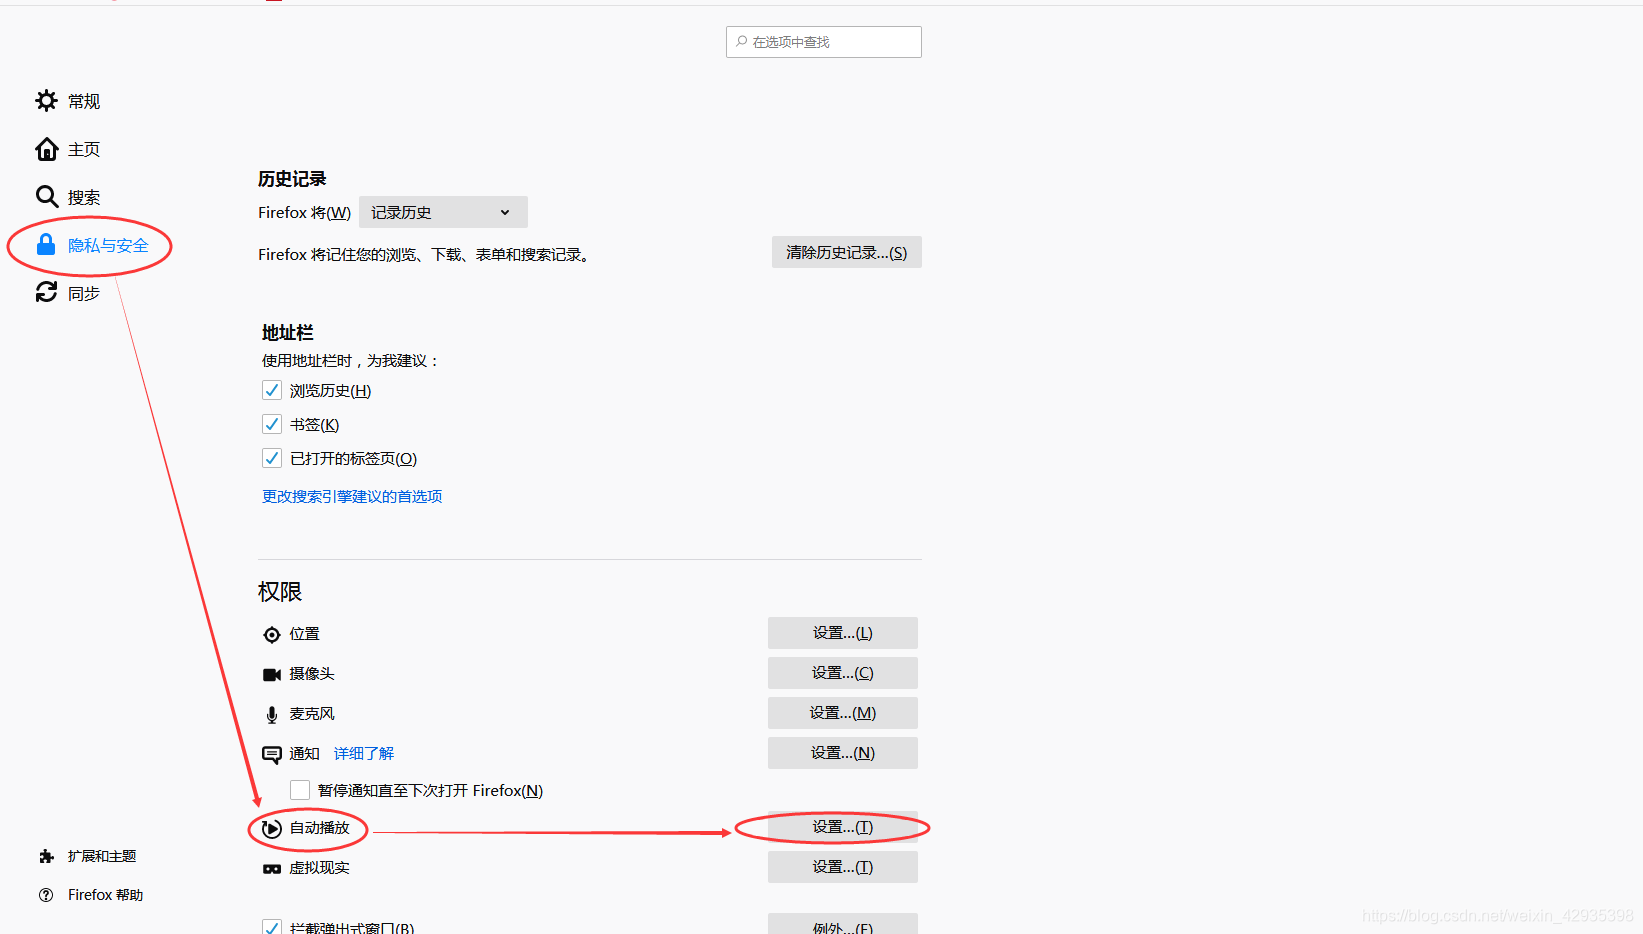Open 设置...(C) for 摄像头 permission
The height and width of the screenshot is (934, 1643).
[843, 673]
